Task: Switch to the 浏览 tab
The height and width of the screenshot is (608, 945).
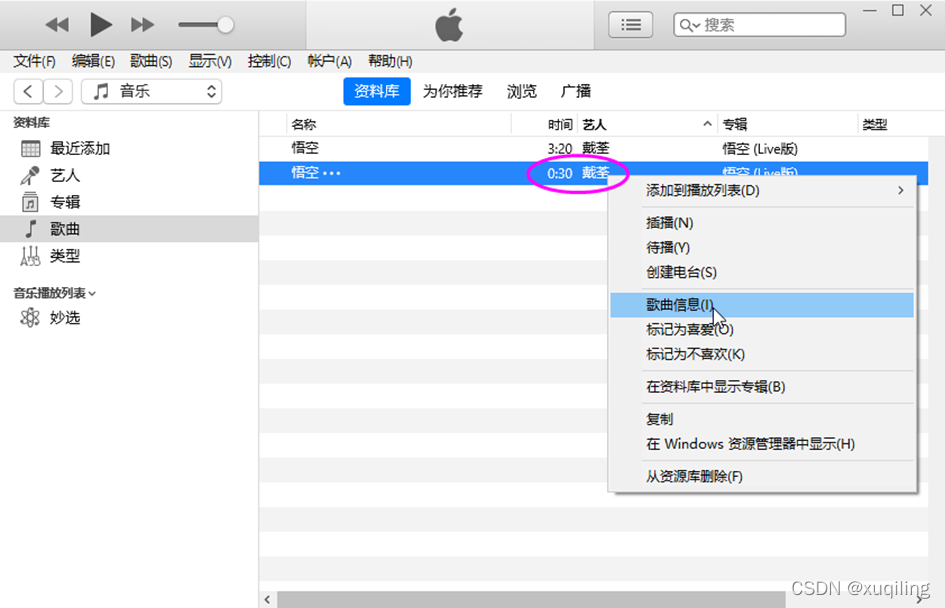Action: pyautogui.click(x=521, y=91)
